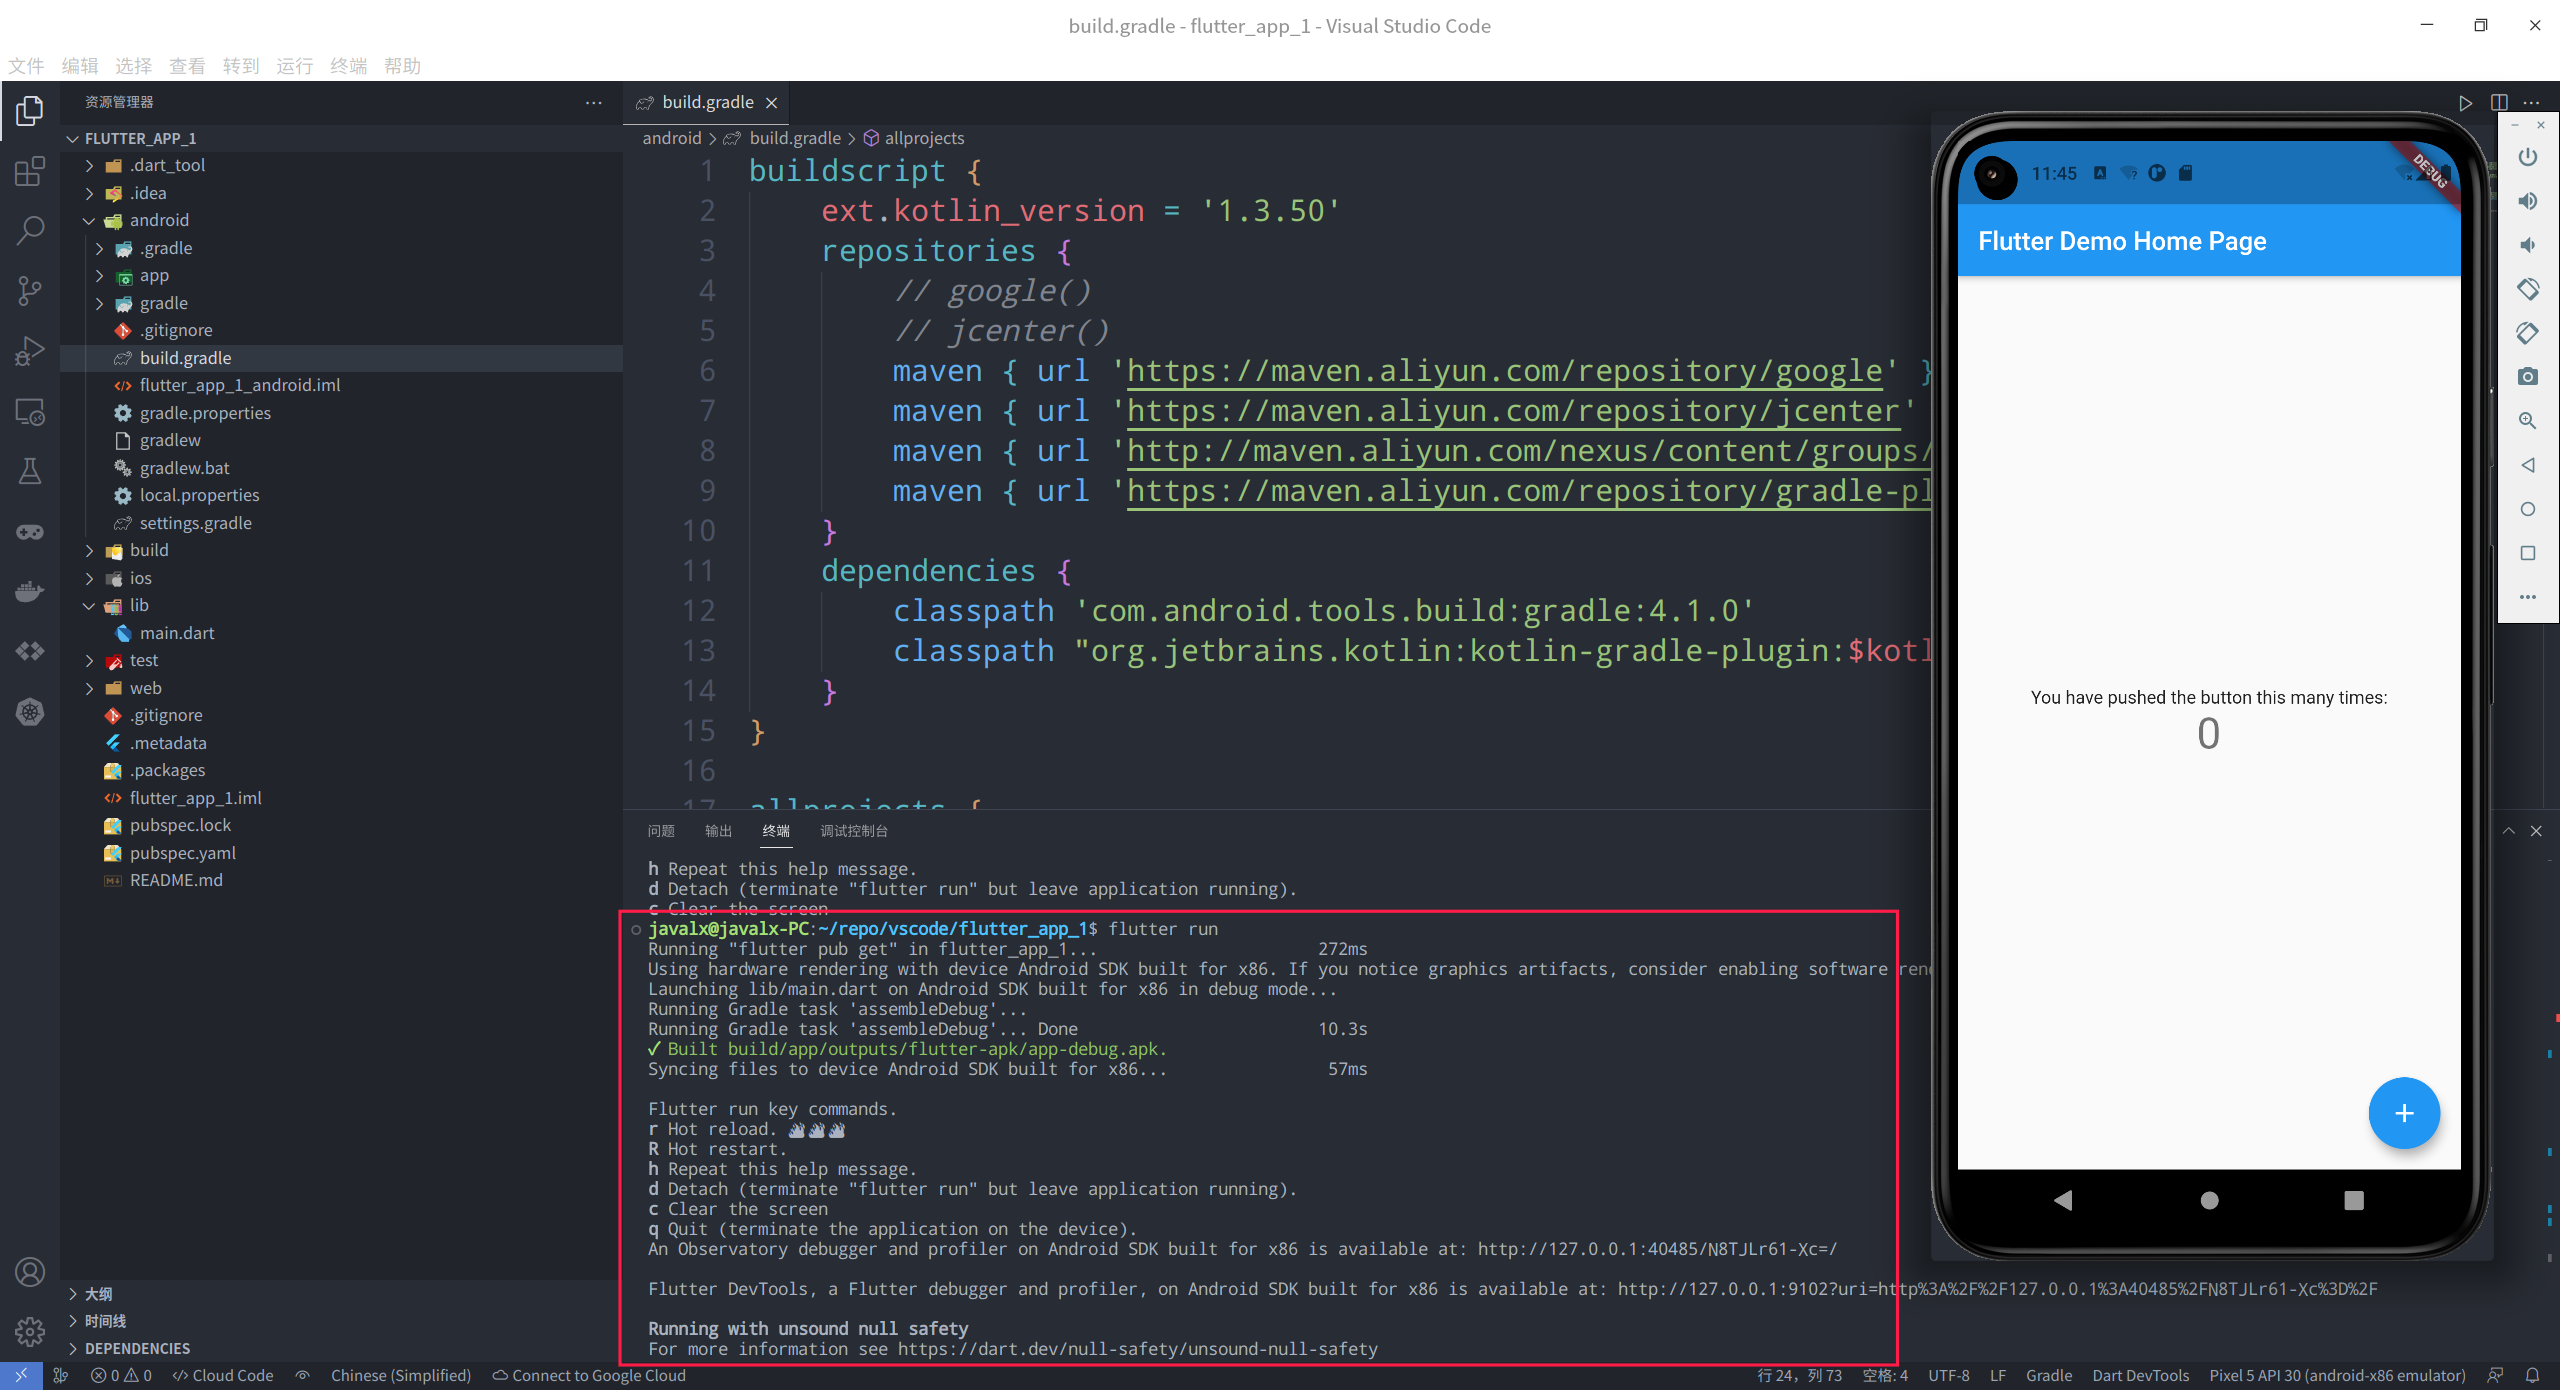The height and width of the screenshot is (1390, 2560).
Task: Rotate the emulator right
Action: (2527, 333)
